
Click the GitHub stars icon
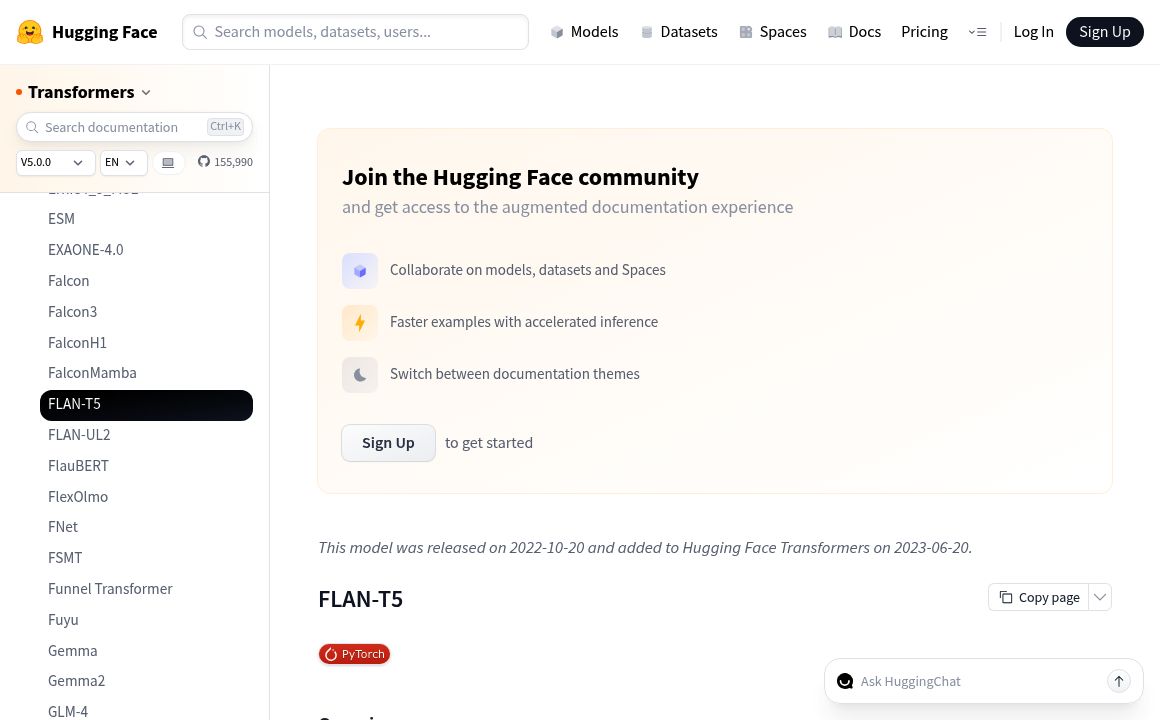pos(204,162)
